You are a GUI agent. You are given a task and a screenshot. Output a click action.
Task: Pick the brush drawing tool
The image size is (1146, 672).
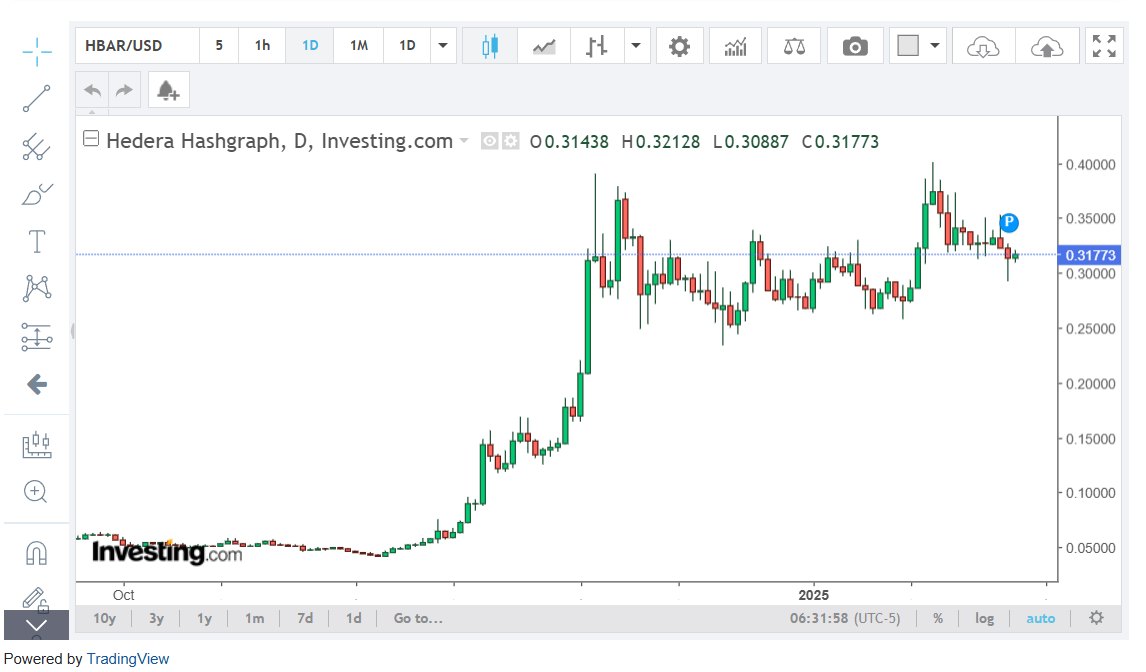pyautogui.click(x=37, y=195)
